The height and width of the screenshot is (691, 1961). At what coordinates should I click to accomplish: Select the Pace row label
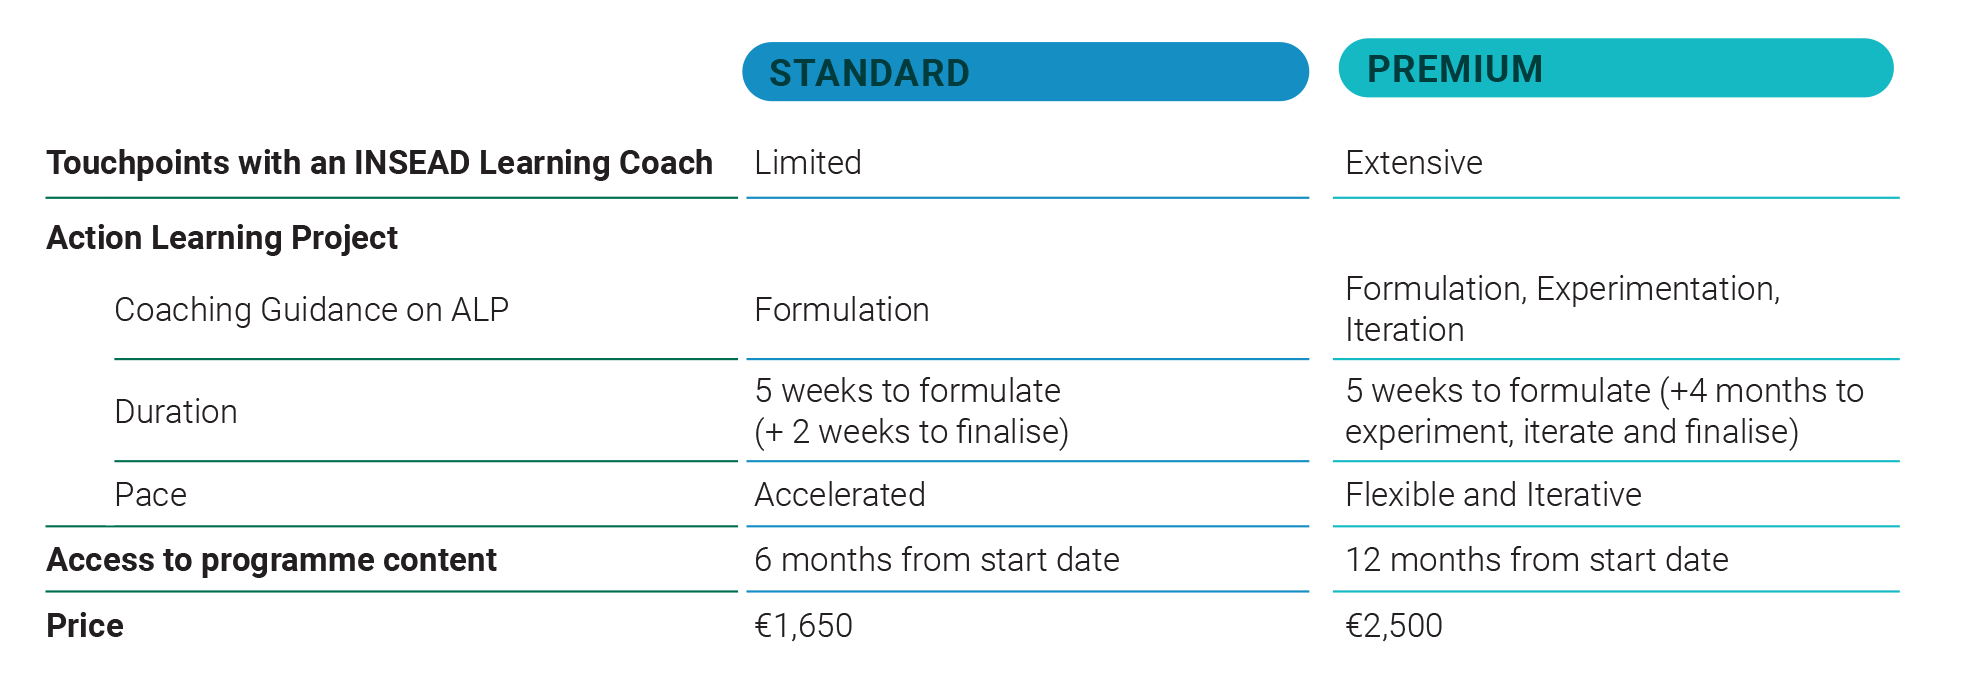tap(151, 495)
